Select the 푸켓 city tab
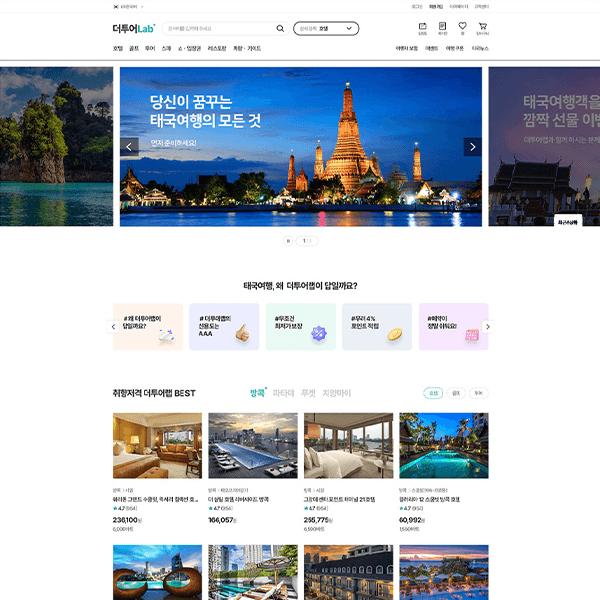This screenshot has width=600, height=600. click(x=308, y=393)
